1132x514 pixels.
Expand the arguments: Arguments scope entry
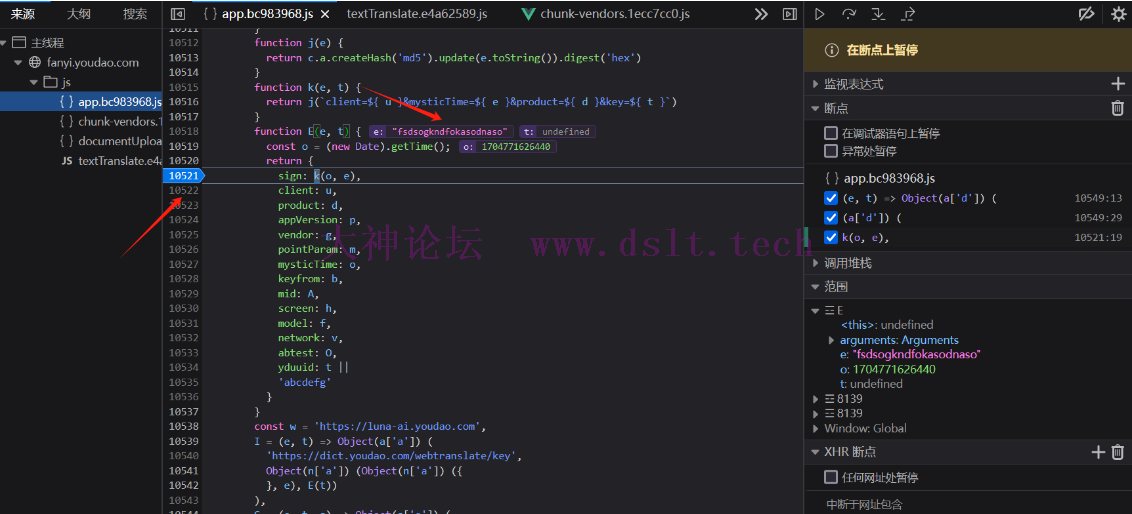[x=831, y=340]
